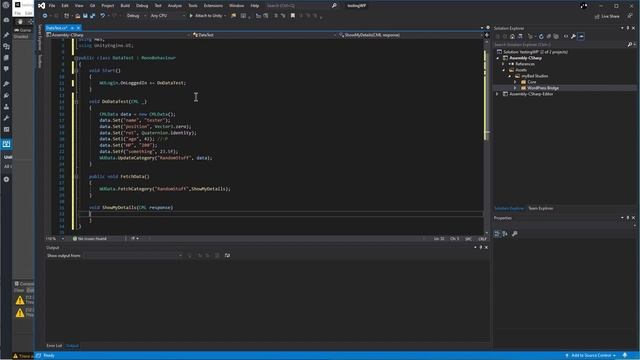Click the bookmark icon in the toolbar
The height and width of the screenshot is (360, 640).
coord(293,16)
